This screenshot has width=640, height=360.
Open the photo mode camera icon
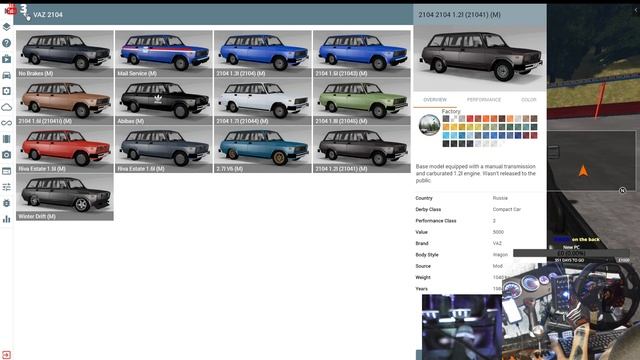click(x=7, y=155)
